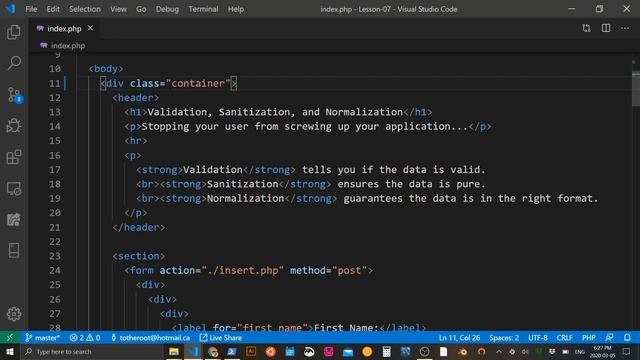Change indentation via Spaces: 2
Image resolution: width=640 pixels, height=360 pixels.
(504, 338)
